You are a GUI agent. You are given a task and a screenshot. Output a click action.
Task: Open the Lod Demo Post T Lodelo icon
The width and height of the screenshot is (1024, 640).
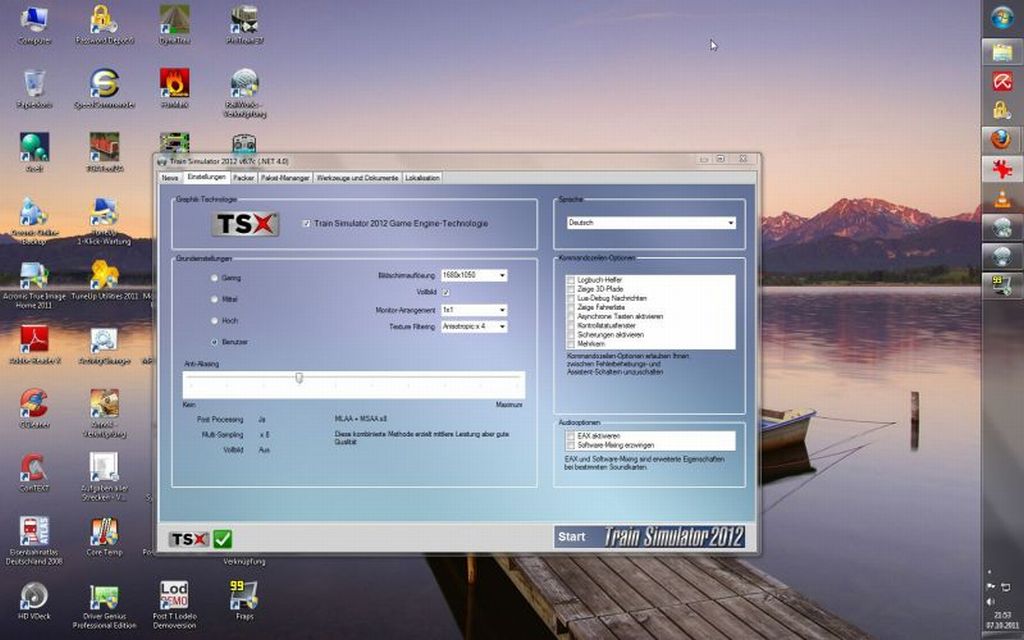[174, 606]
